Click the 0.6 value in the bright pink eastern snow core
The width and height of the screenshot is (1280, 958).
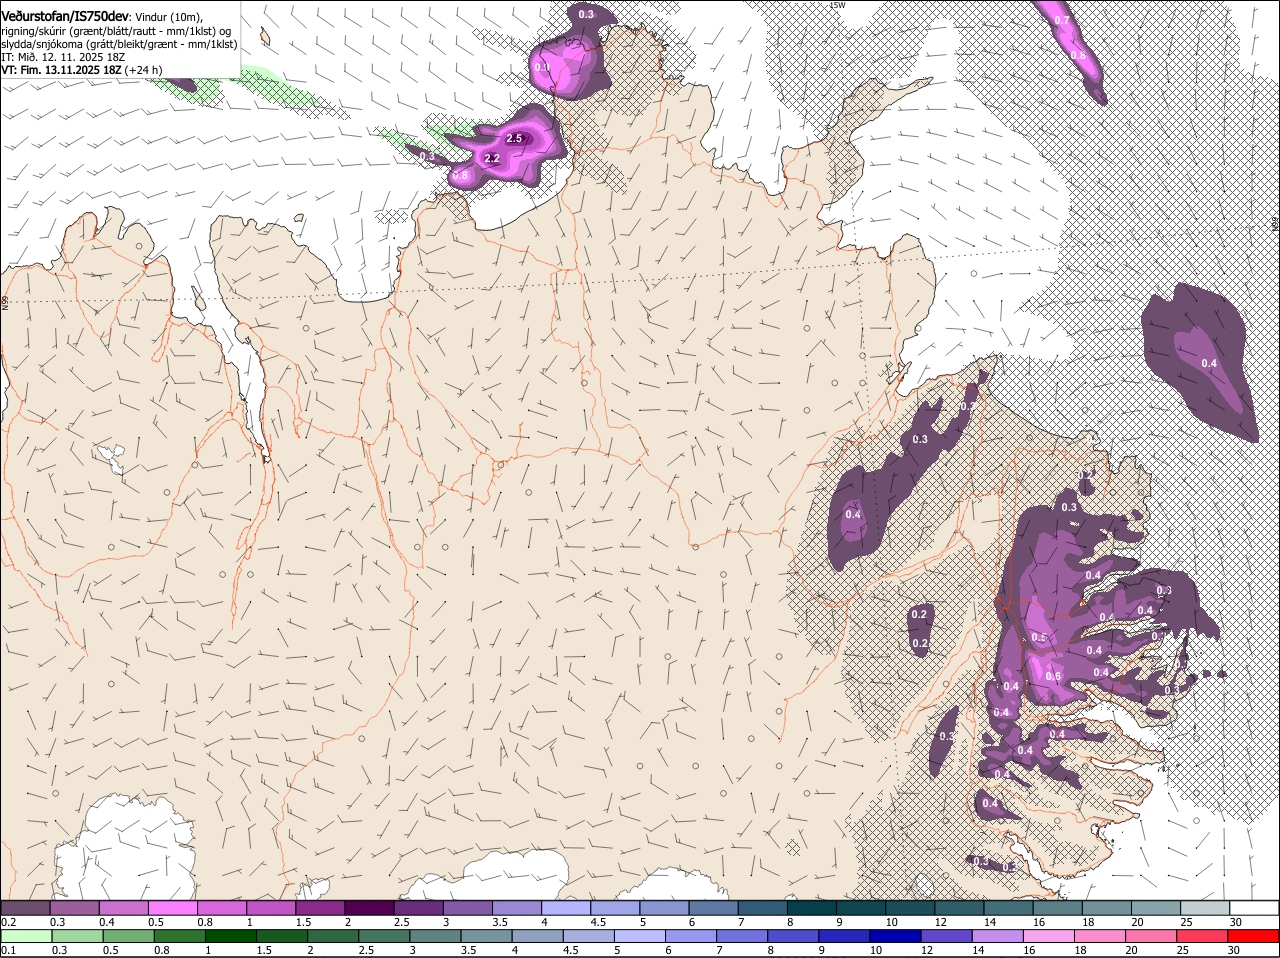(1053, 676)
